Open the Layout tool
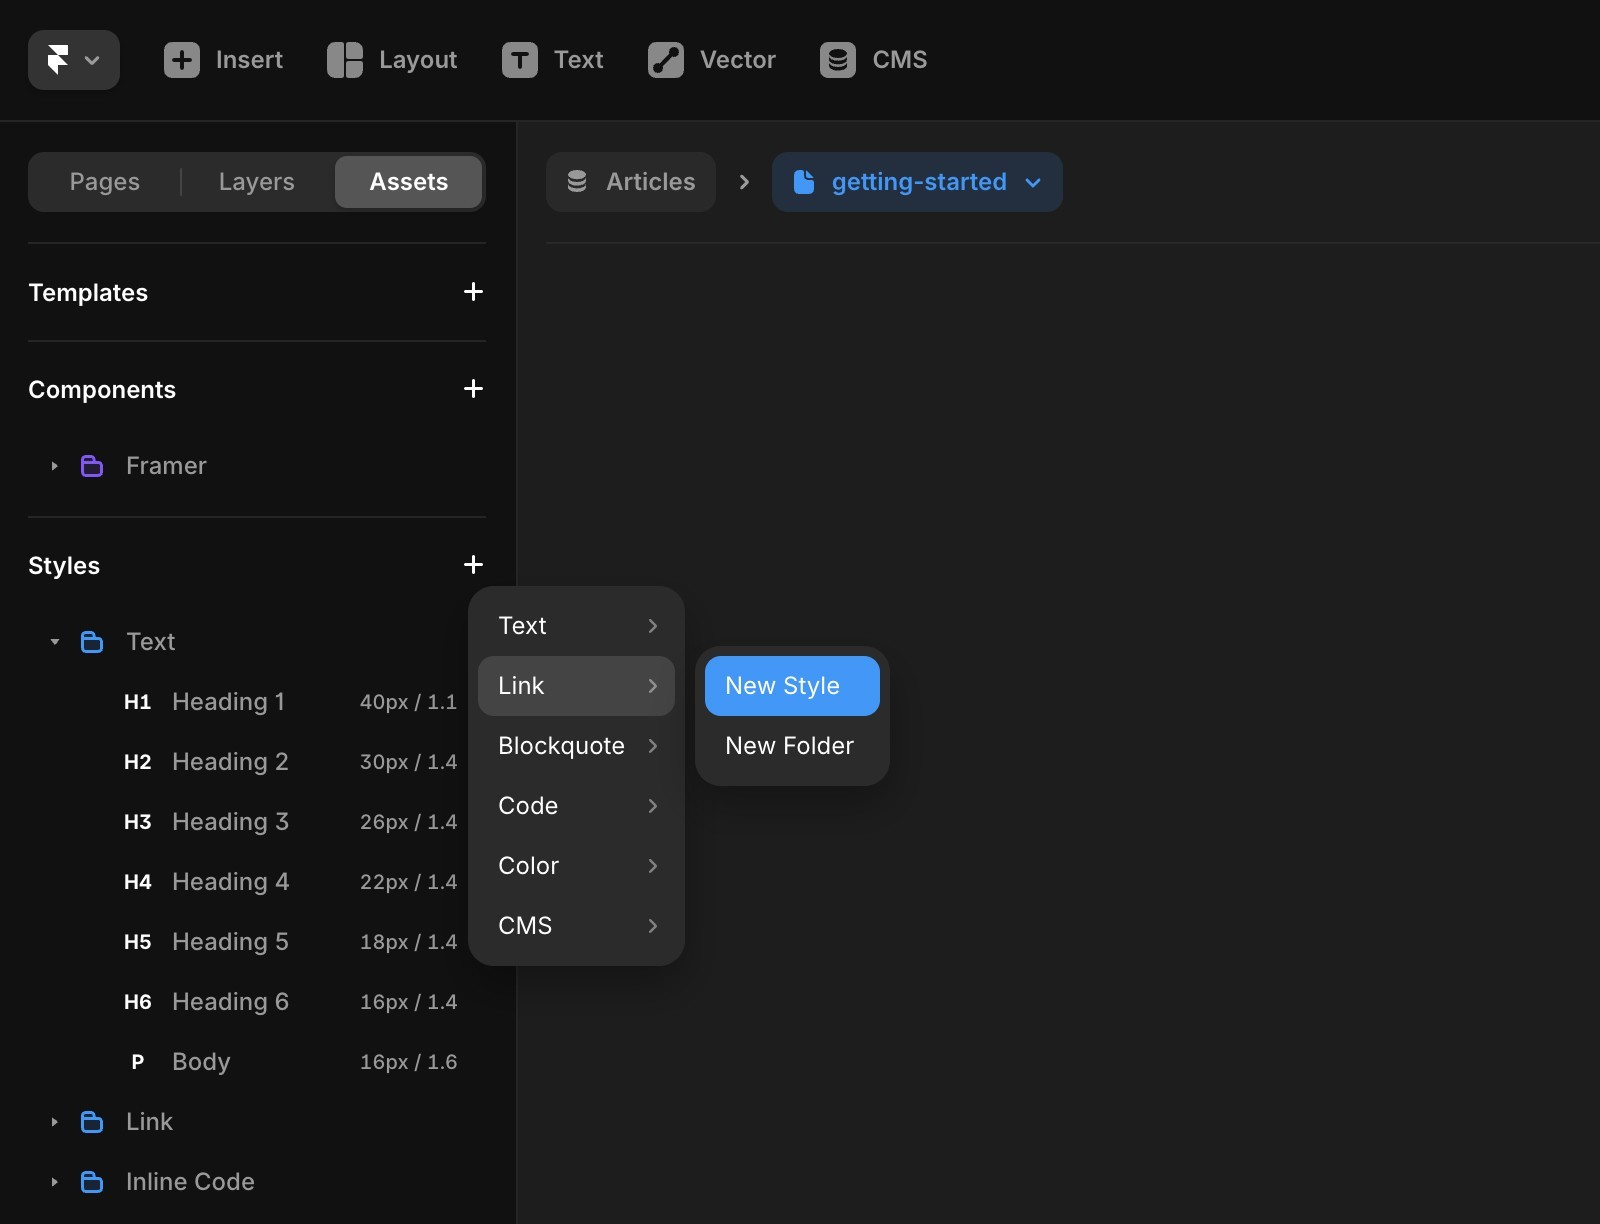Screen dimensions: 1600x1224 tap(391, 60)
